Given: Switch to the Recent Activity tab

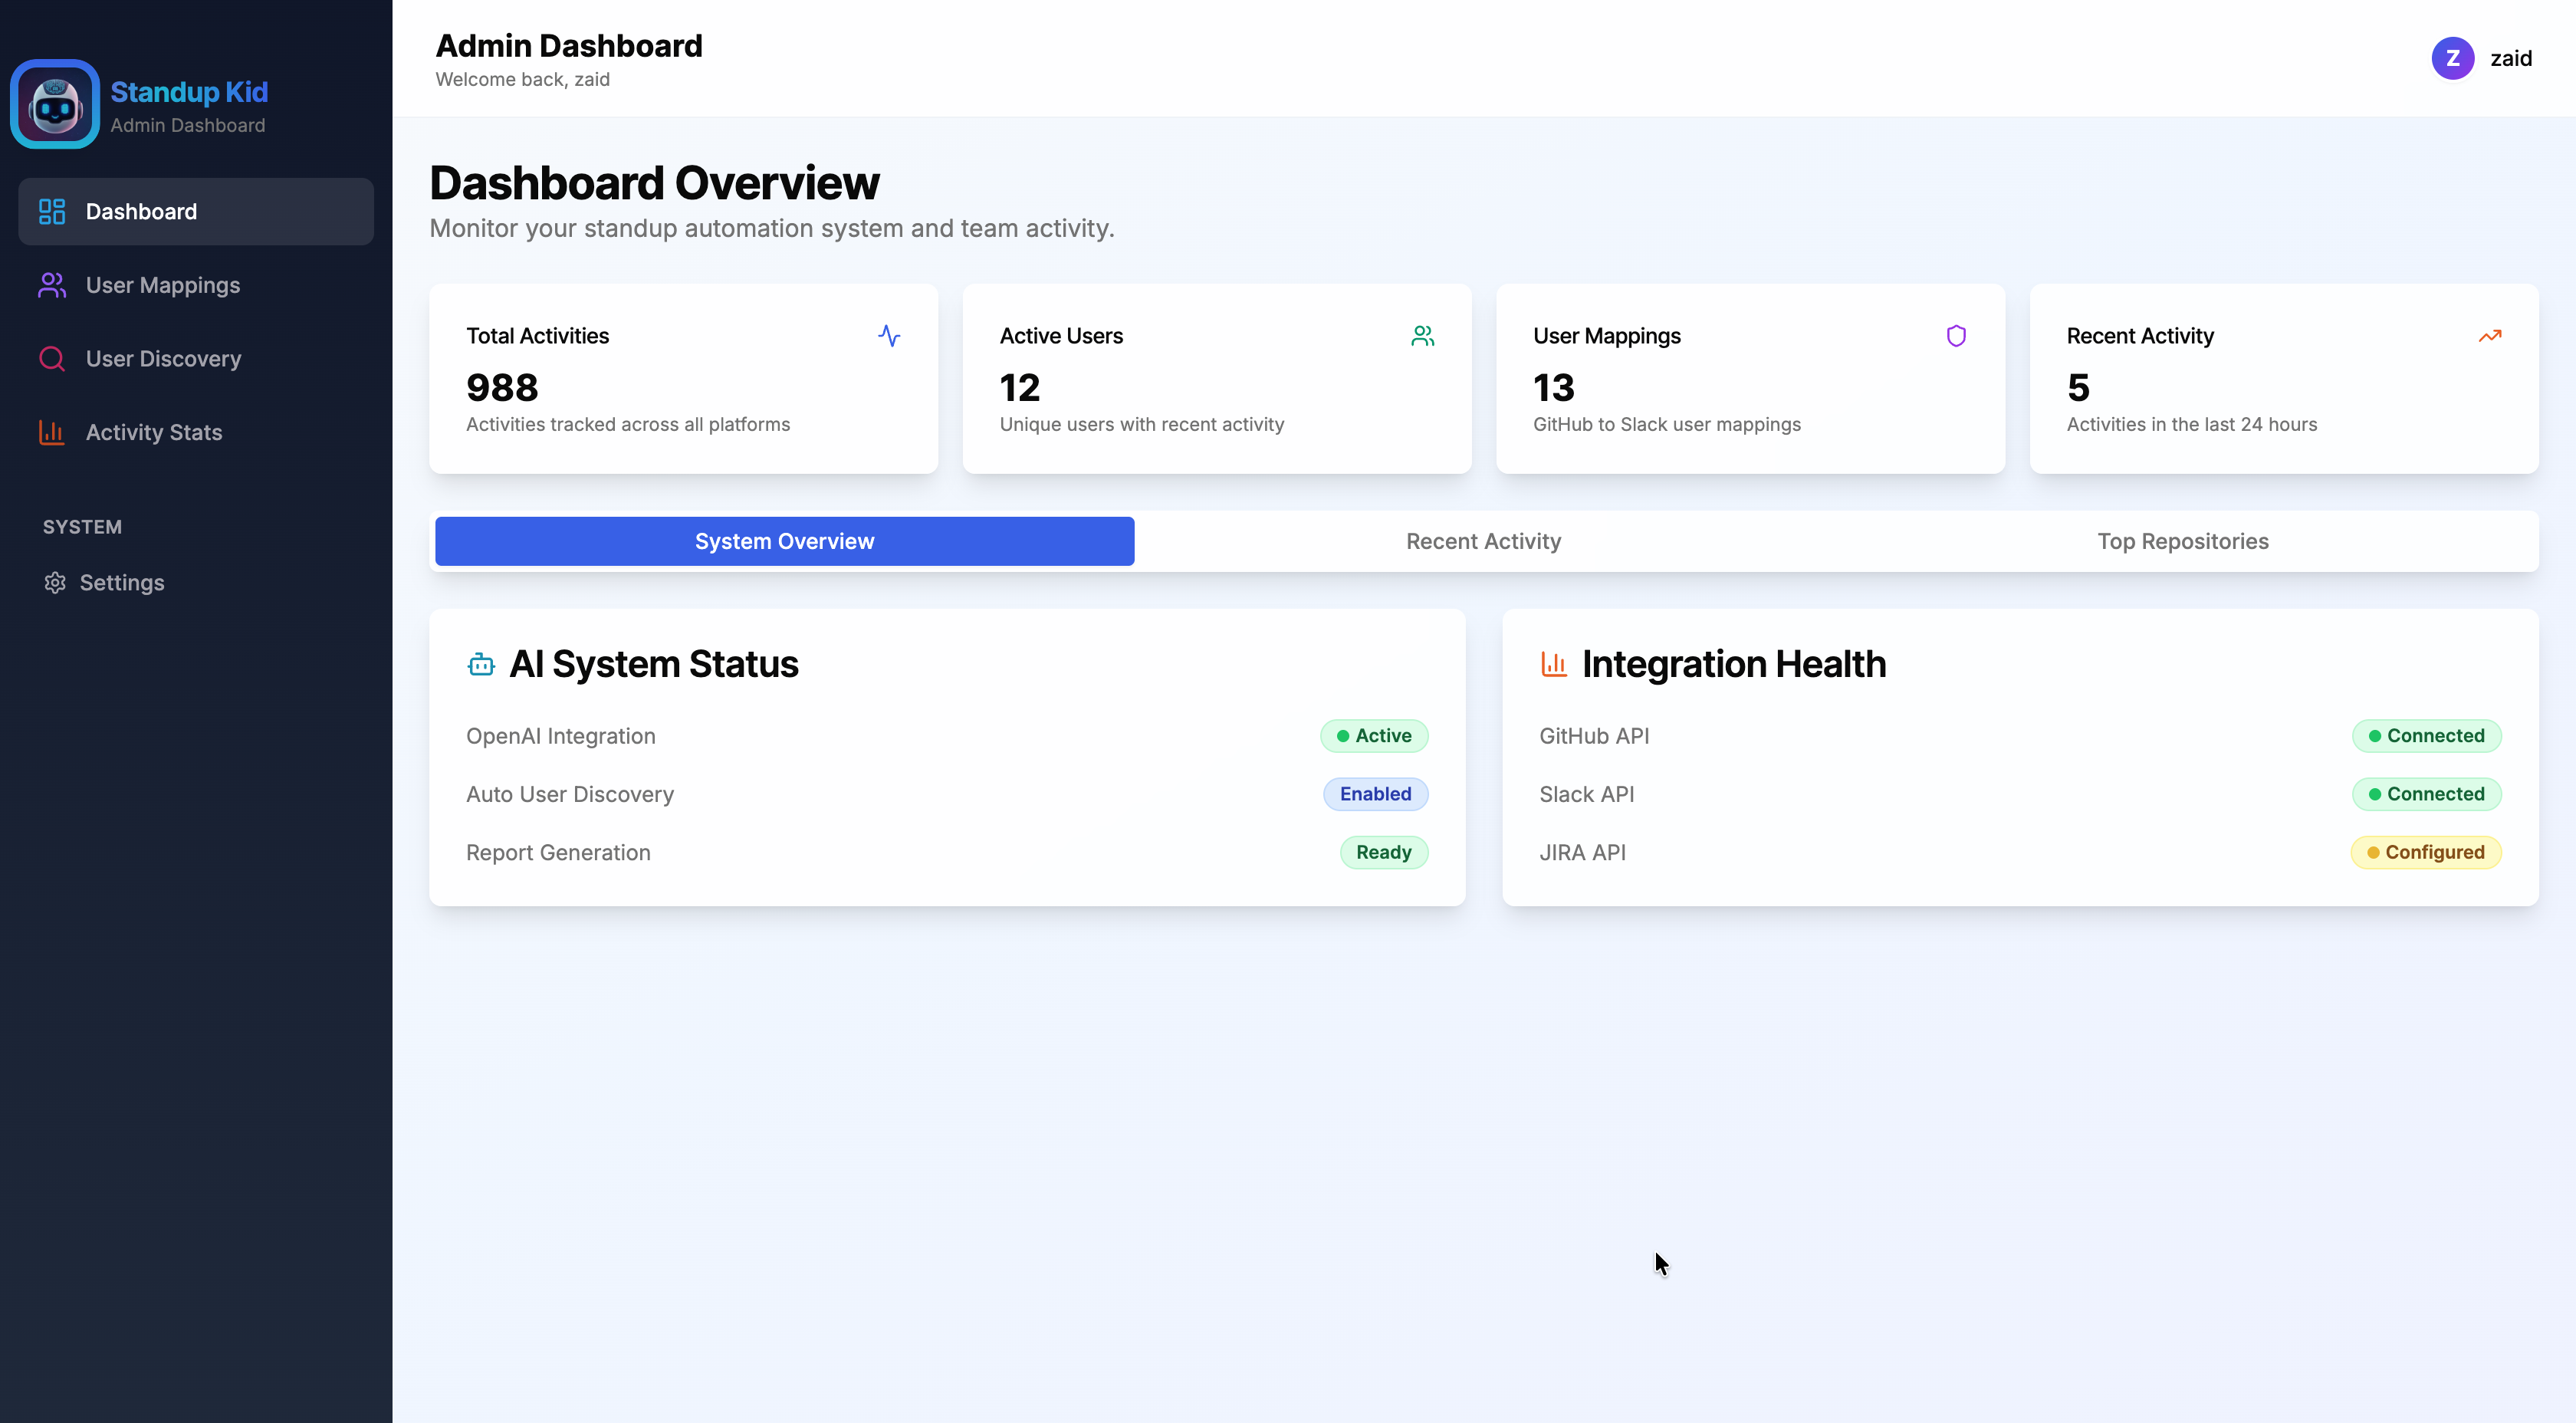Looking at the screenshot, I should 1483,541.
